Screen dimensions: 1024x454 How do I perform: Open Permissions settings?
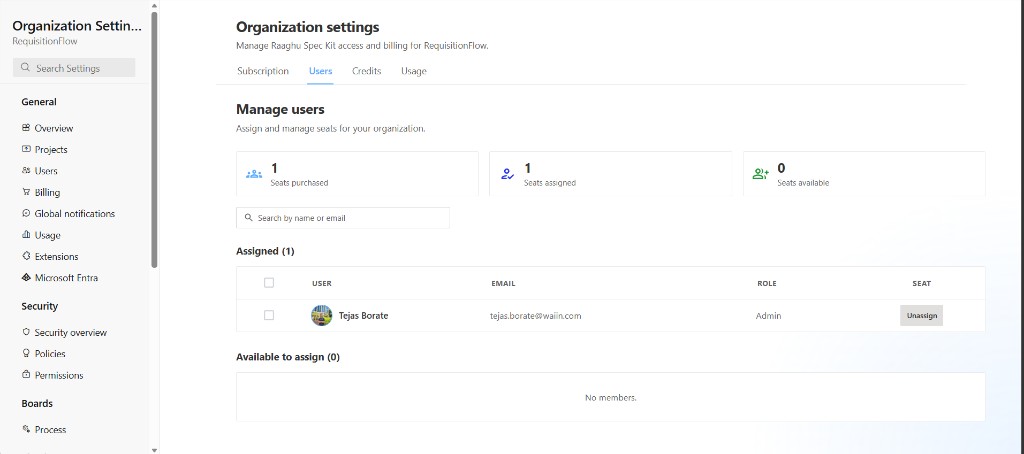(x=59, y=375)
